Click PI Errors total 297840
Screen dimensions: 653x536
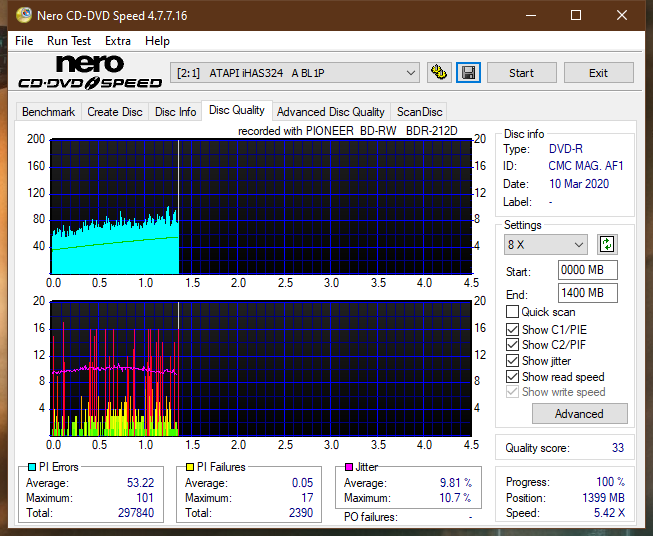pos(136,513)
